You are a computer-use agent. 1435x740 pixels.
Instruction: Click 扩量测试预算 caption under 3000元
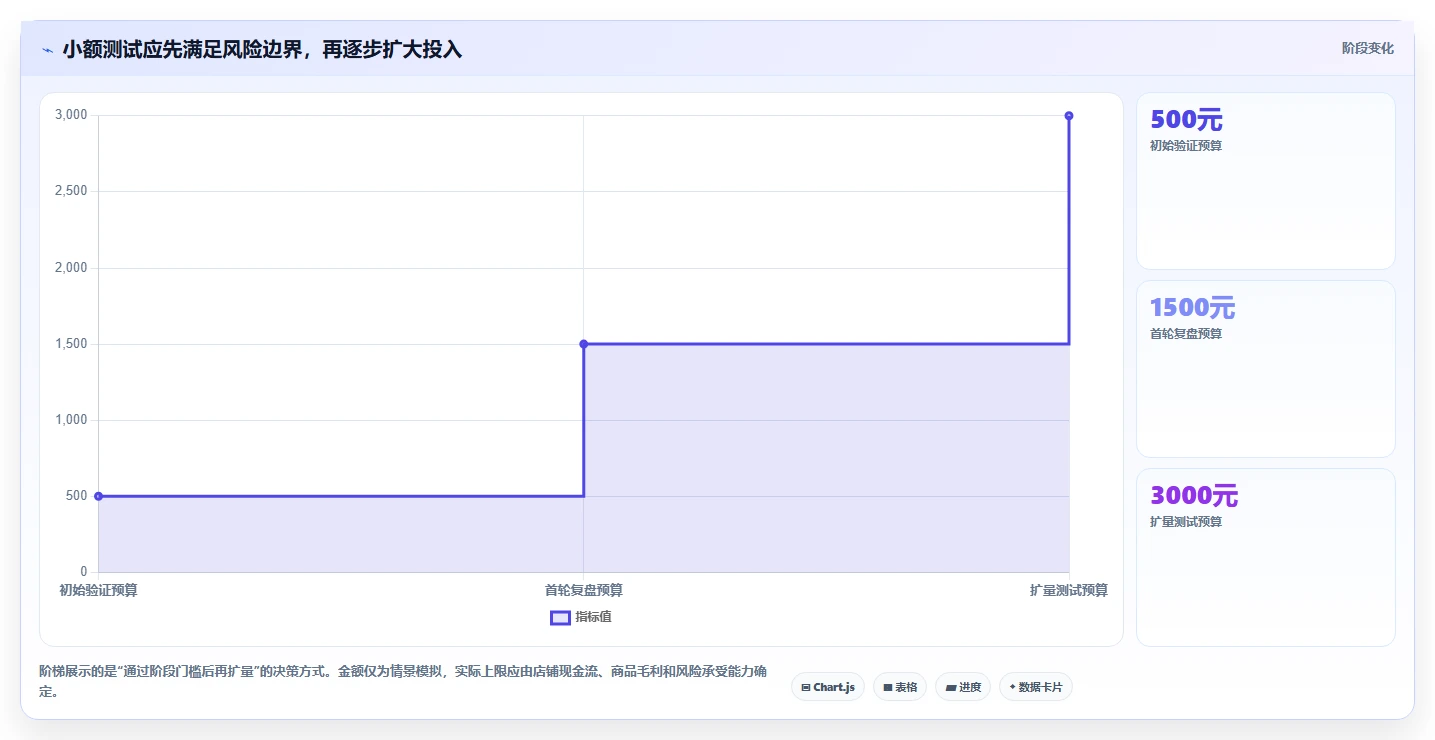click(1186, 521)
